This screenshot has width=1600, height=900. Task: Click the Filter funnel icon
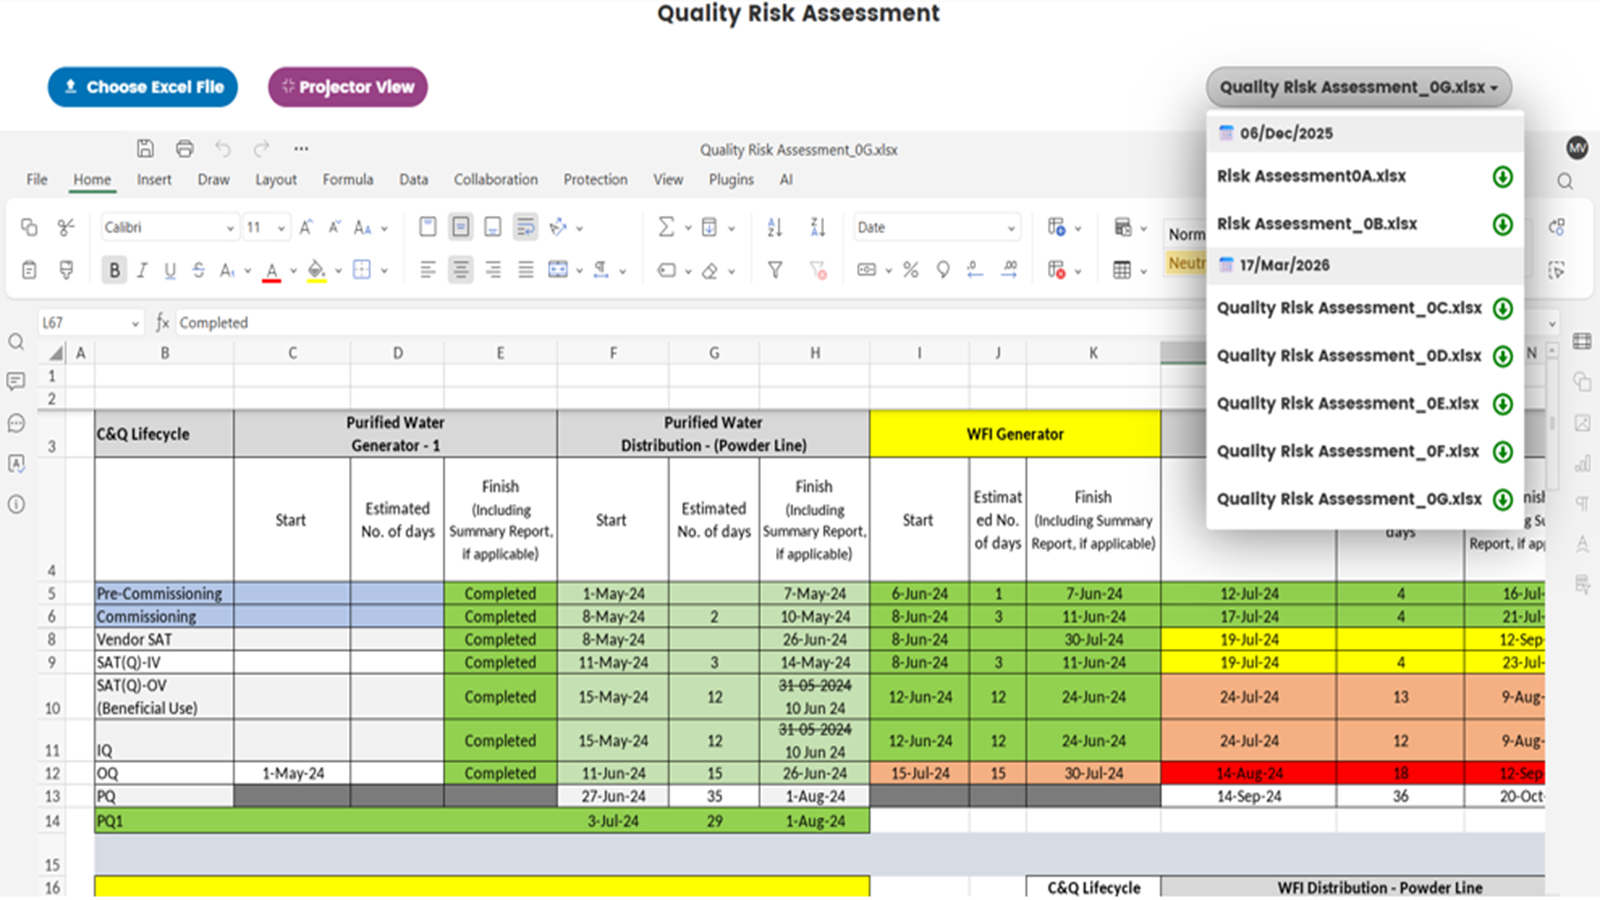coord(774,270)
